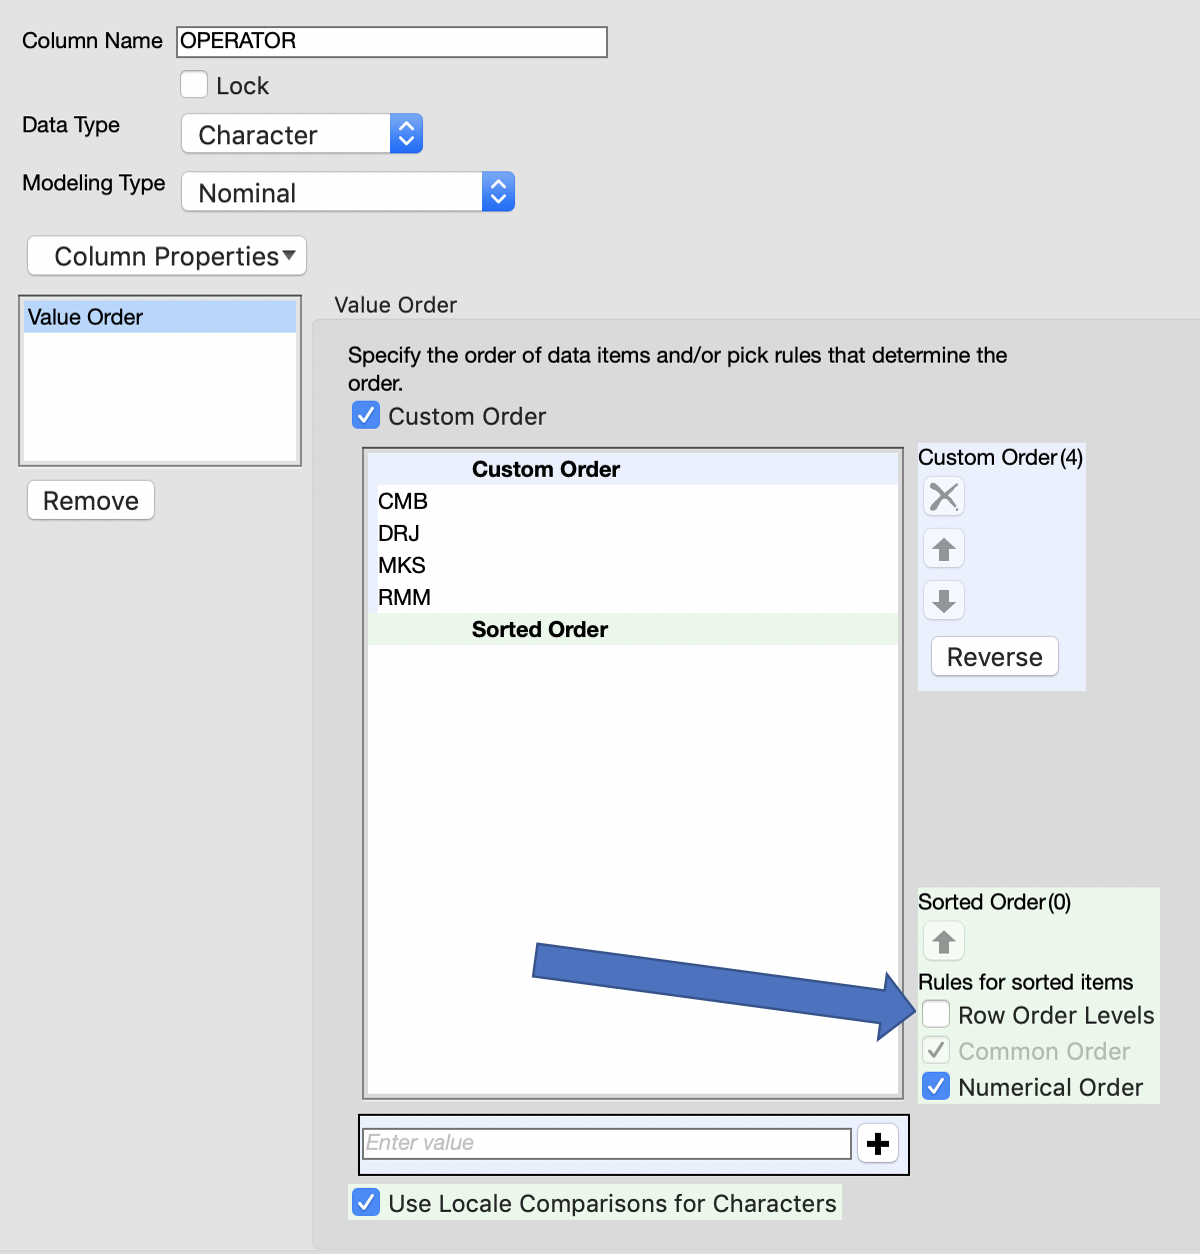Click the X remove icon in Custom Order

(943, 496)
